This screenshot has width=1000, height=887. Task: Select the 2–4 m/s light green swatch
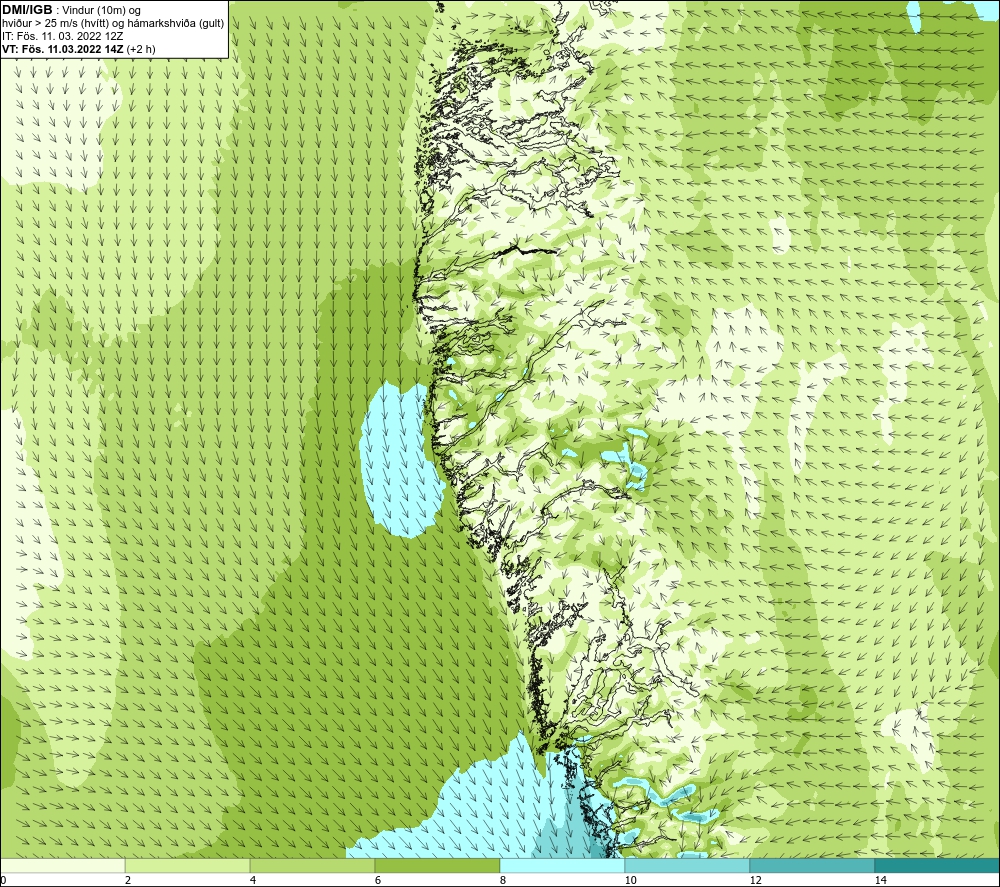[x=188, y=865]
